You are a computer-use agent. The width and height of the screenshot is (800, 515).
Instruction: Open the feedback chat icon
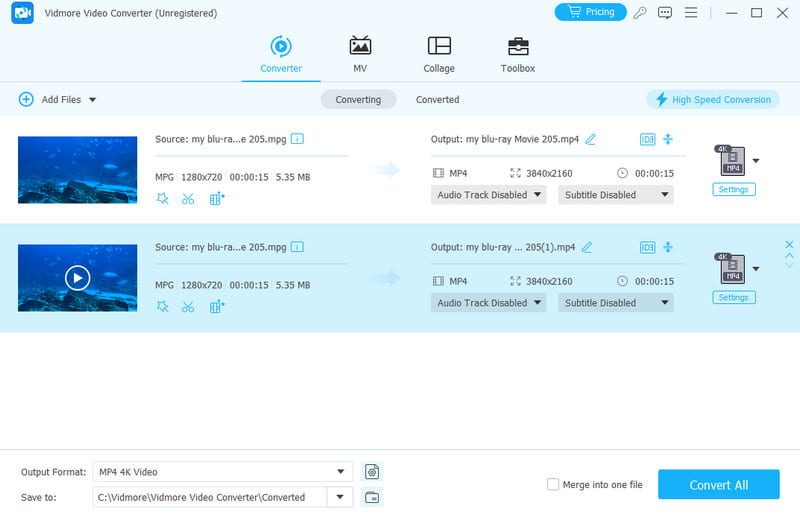[665, 13]
